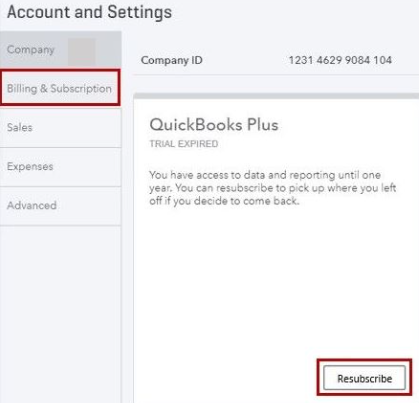This screenshot has width=419, height=403.
Task: Click the phrase 'off if you decide to come back'
Action: click(223, 201)
